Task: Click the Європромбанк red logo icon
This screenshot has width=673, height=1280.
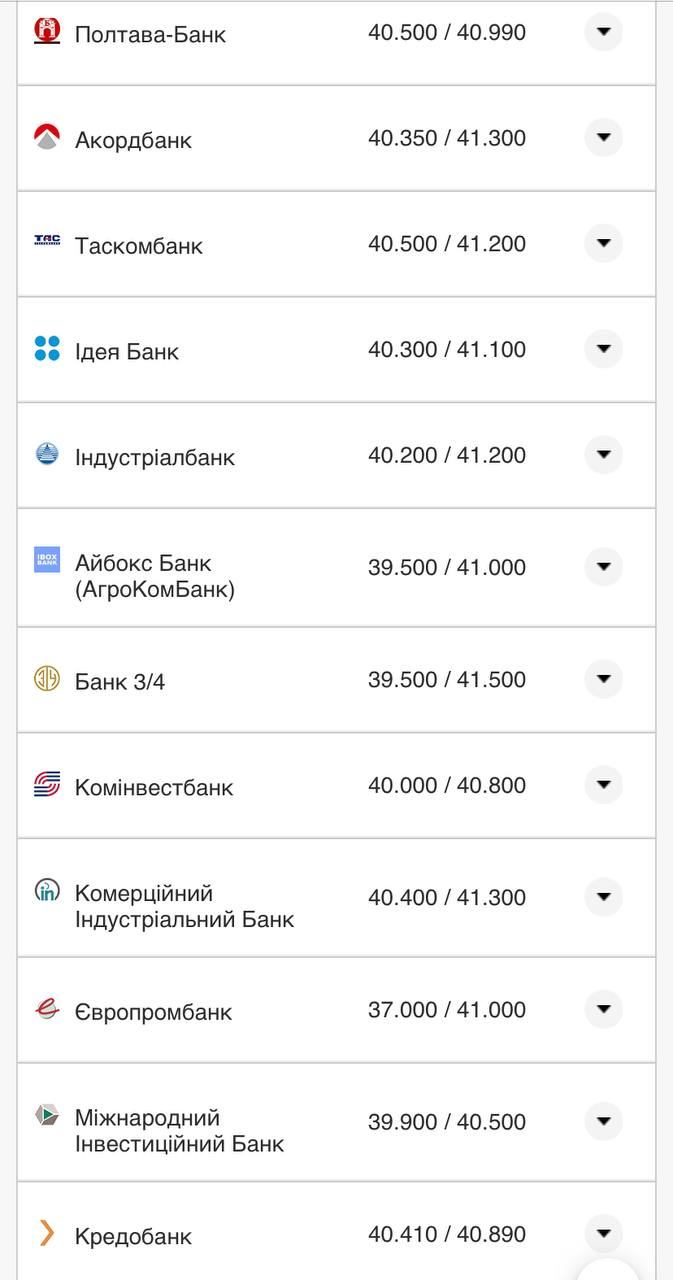Action: (x=47, y=1009)
